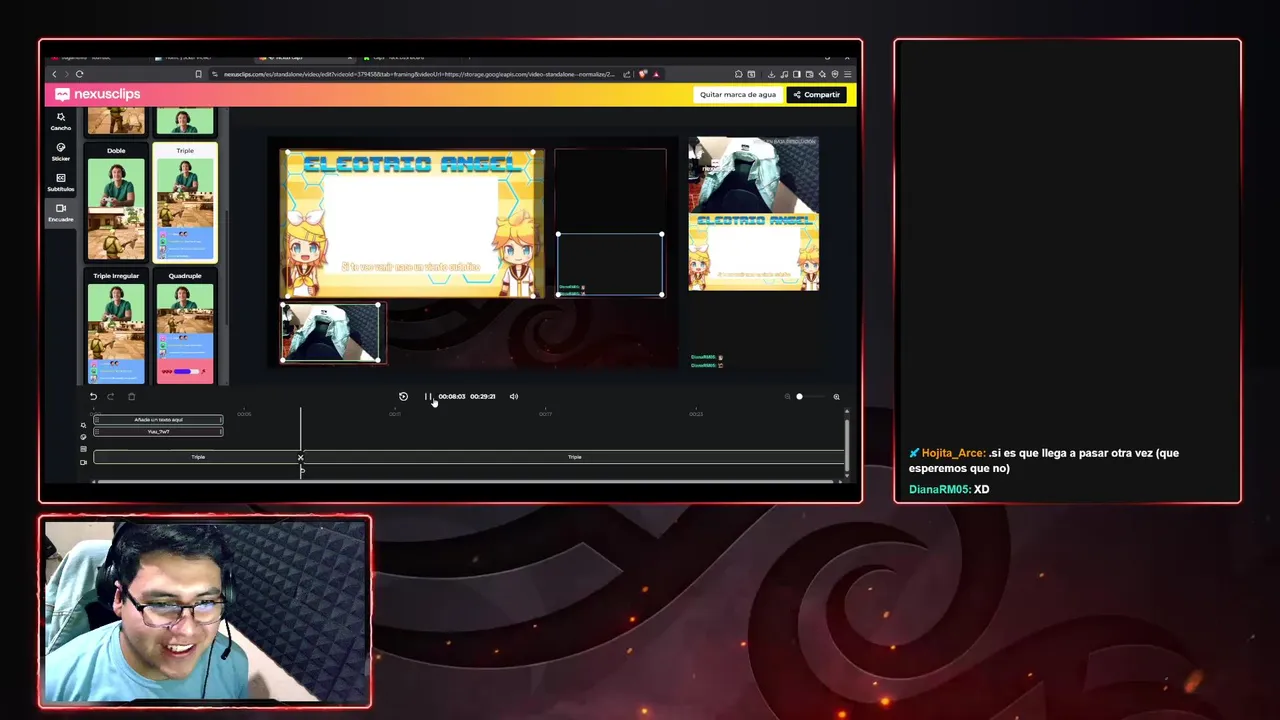Go back in browser

click(55, 74)
